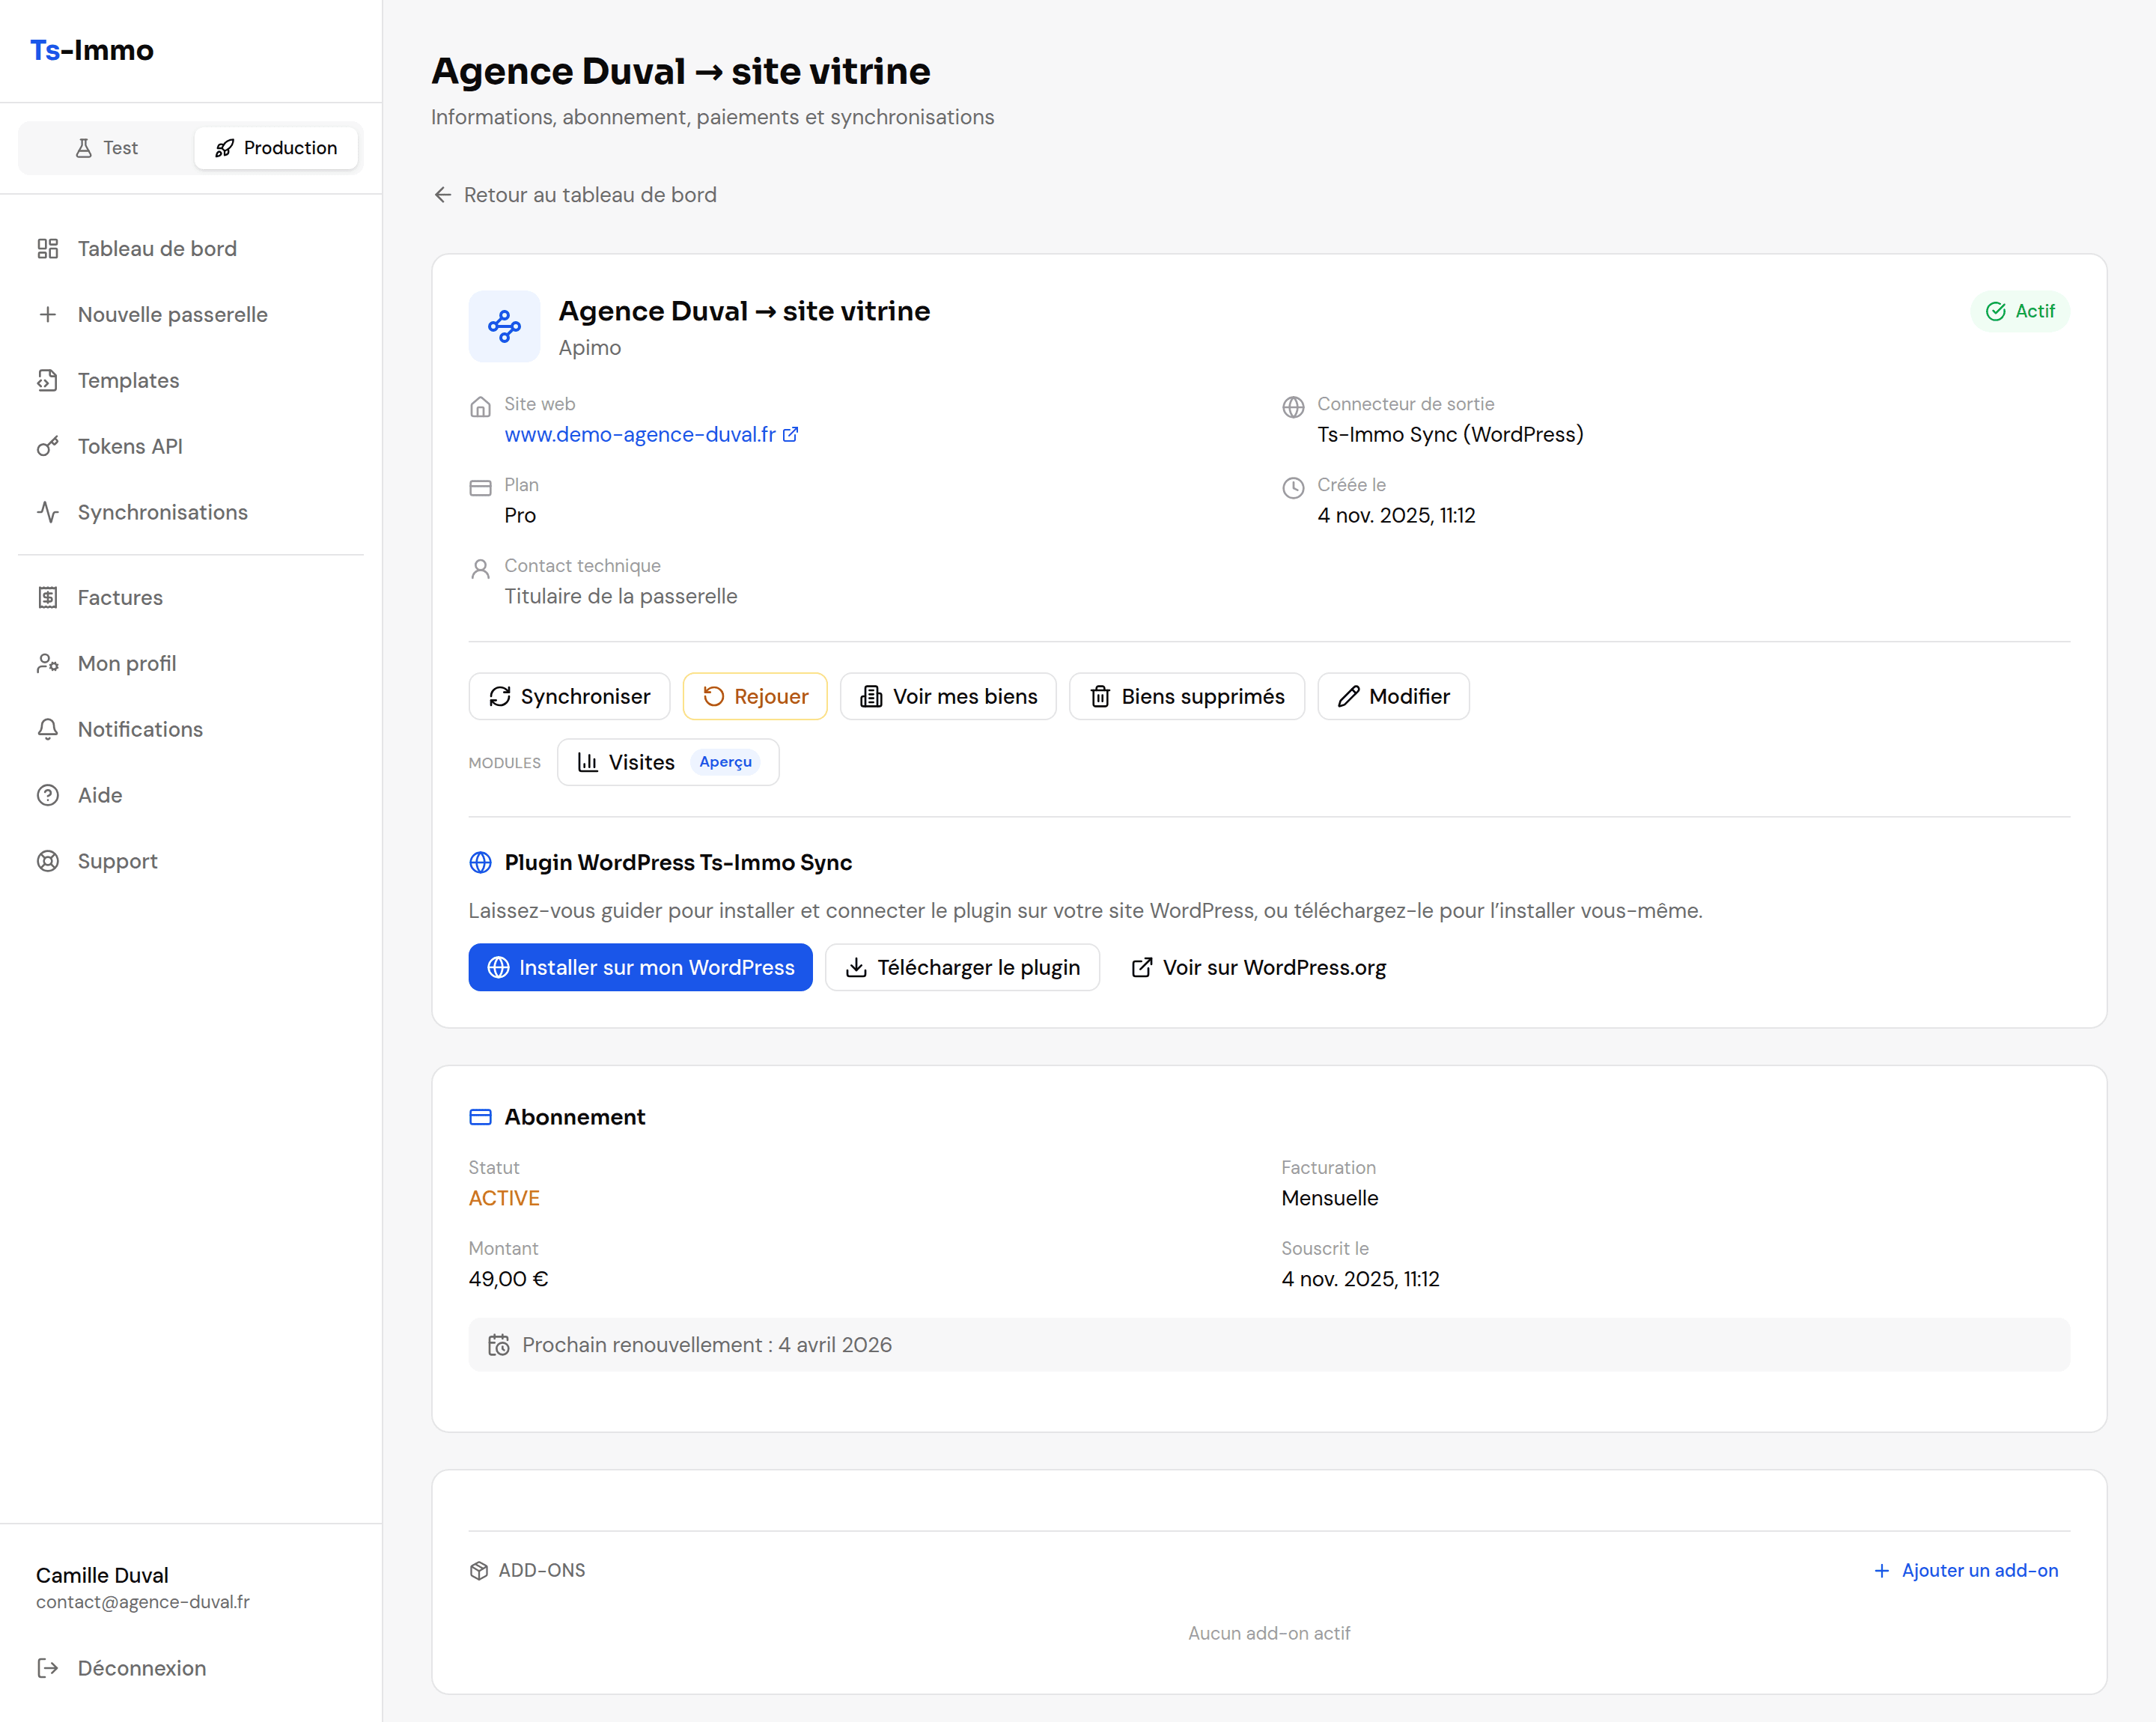
Task: Click the orange Rejouer button
Action: (x=755, y=696)
